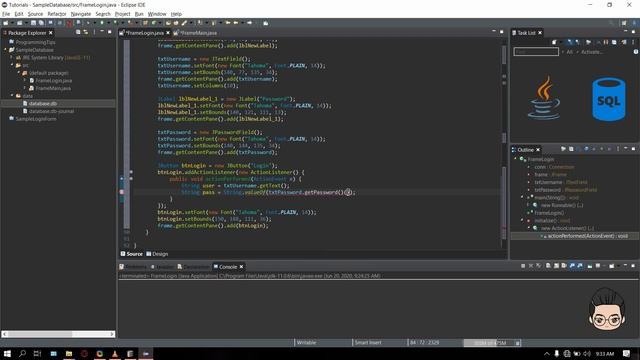The height and width of the screenshot is (360, 640).
Task: Collapse the src folder node
Action: 12,65
